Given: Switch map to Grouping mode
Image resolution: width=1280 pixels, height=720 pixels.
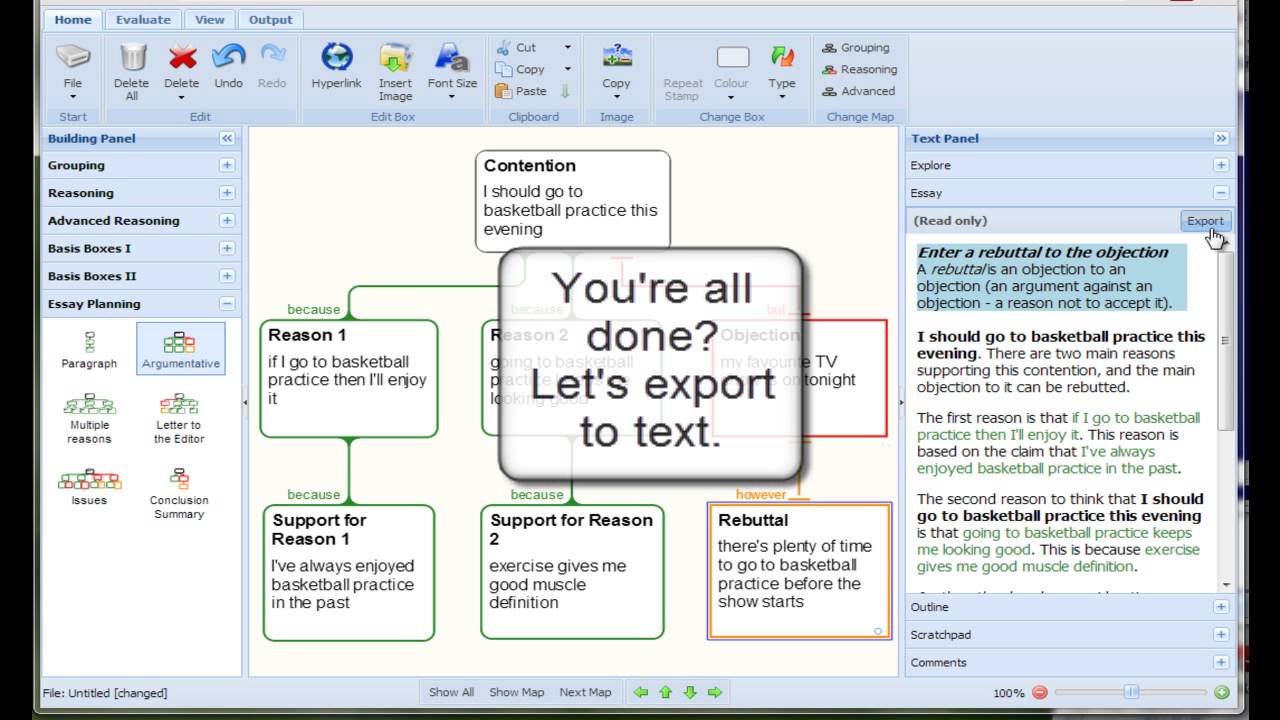Looking at the screenshot, I should 856,47.
